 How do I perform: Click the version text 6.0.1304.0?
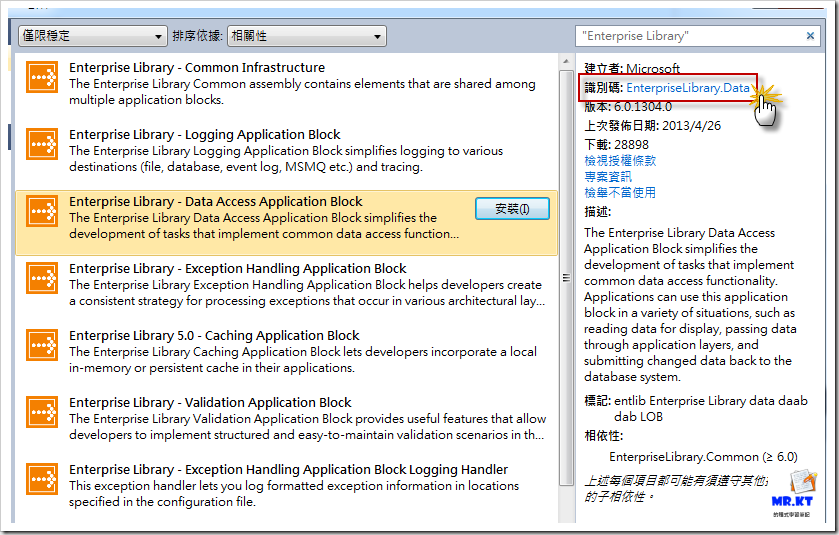click(643, 107)
